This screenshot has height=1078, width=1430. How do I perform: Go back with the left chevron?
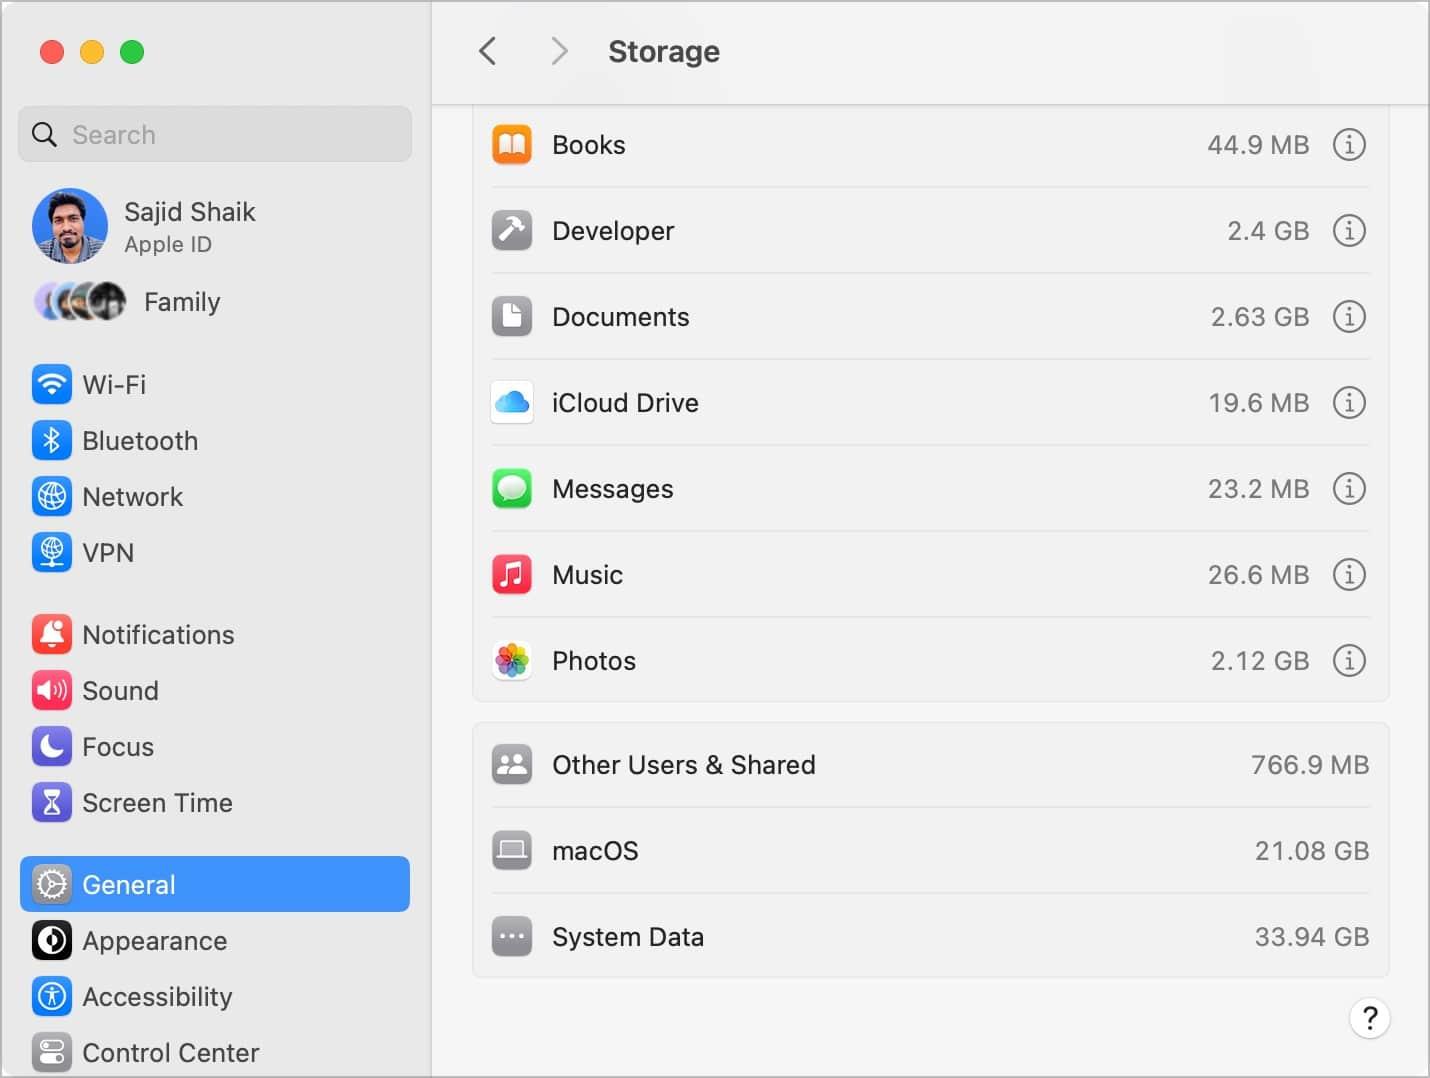[x=488, y=51]
